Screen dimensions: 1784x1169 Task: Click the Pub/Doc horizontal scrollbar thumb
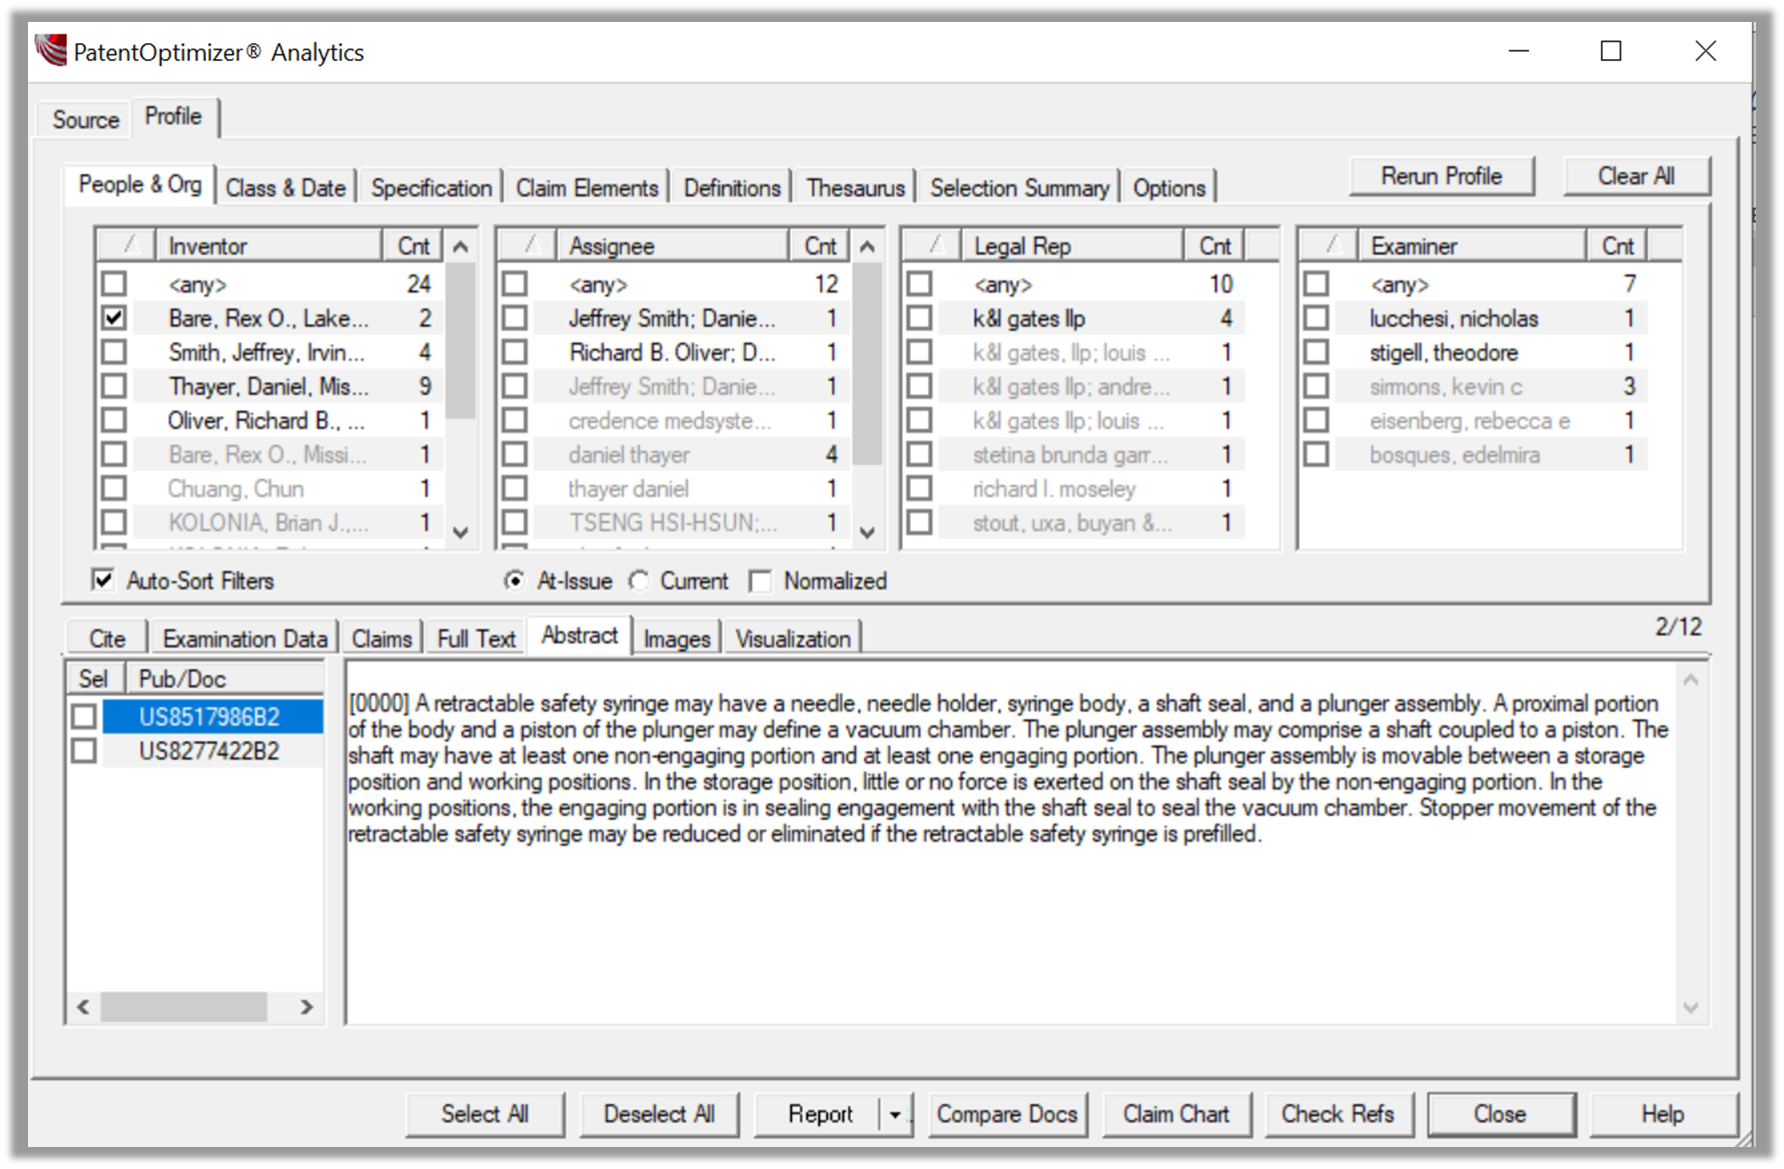coord(184,1007)
